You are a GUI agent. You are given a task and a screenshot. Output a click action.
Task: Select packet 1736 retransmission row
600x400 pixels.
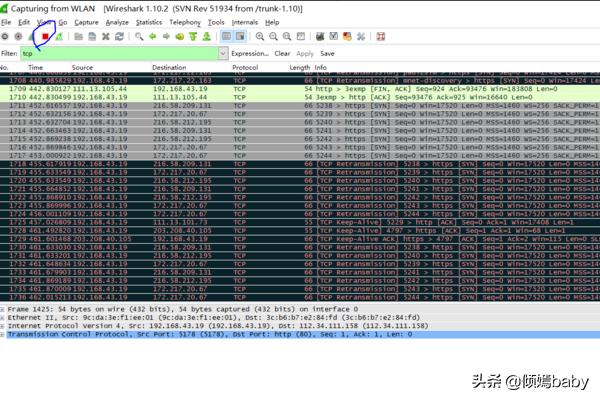click(x=300, y=297)
